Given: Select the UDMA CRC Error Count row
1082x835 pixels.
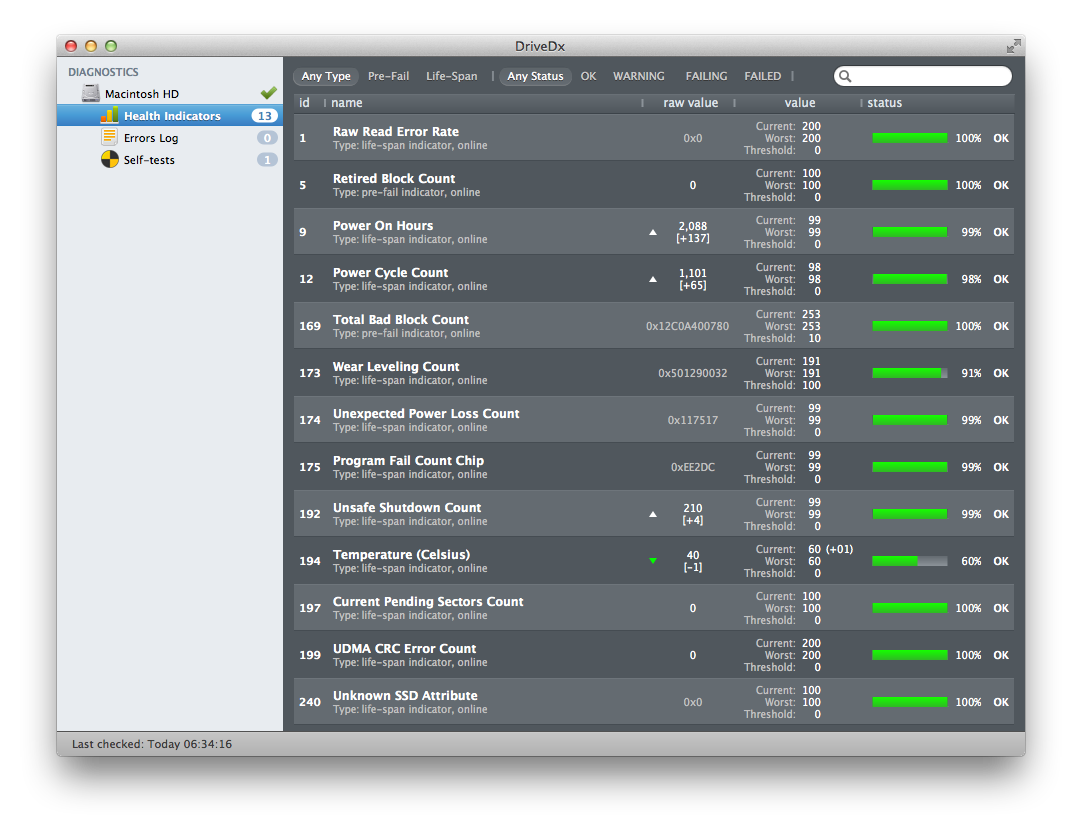Looking at the screenshot, I should pyautogui.click(x=654, y=654).
